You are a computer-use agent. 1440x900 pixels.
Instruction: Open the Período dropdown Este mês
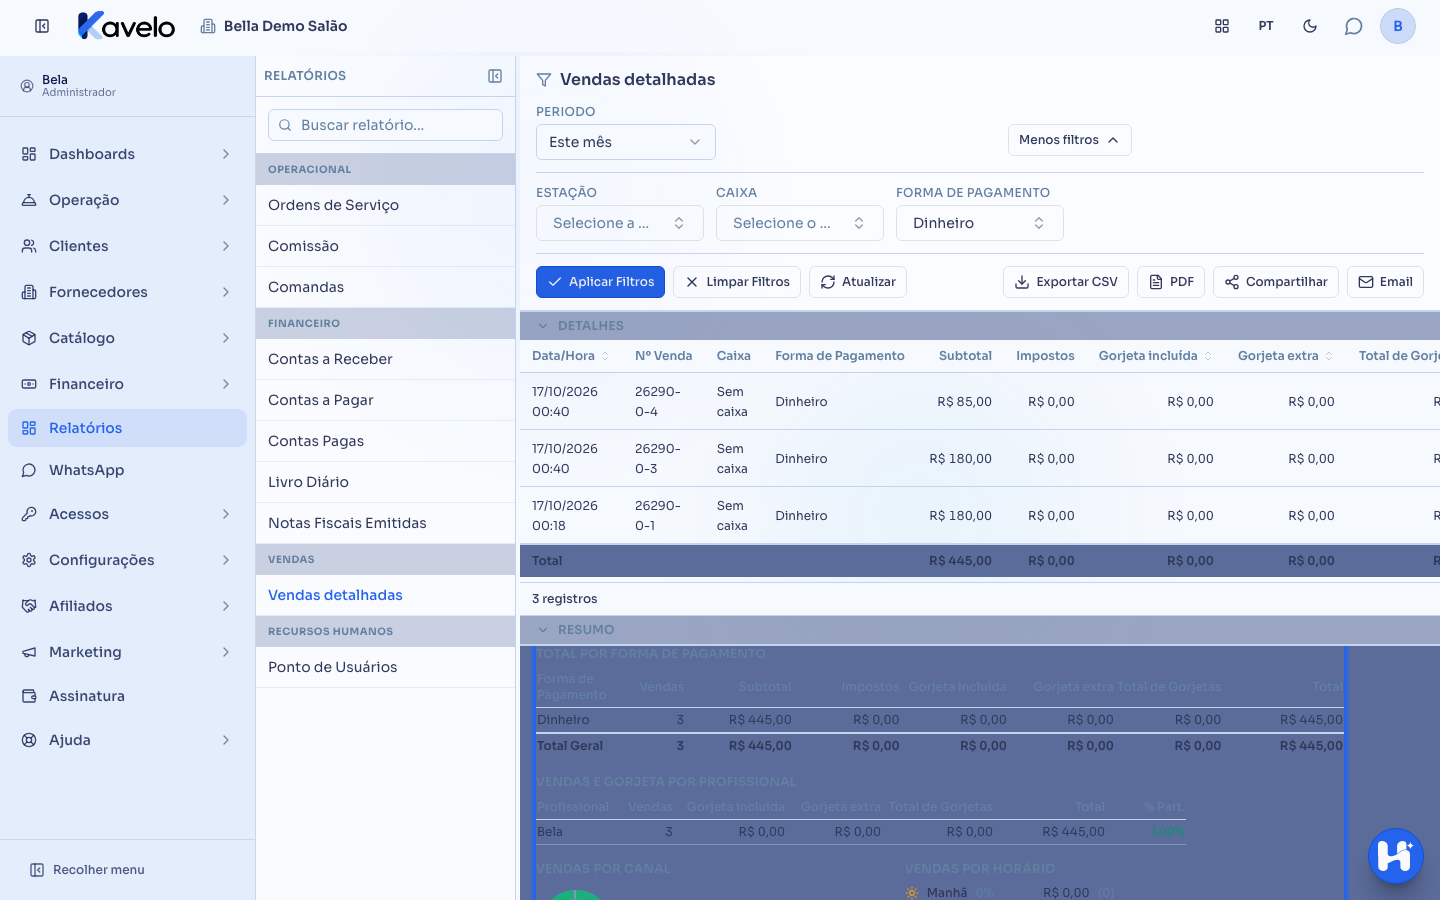click(x=626, y=142)
